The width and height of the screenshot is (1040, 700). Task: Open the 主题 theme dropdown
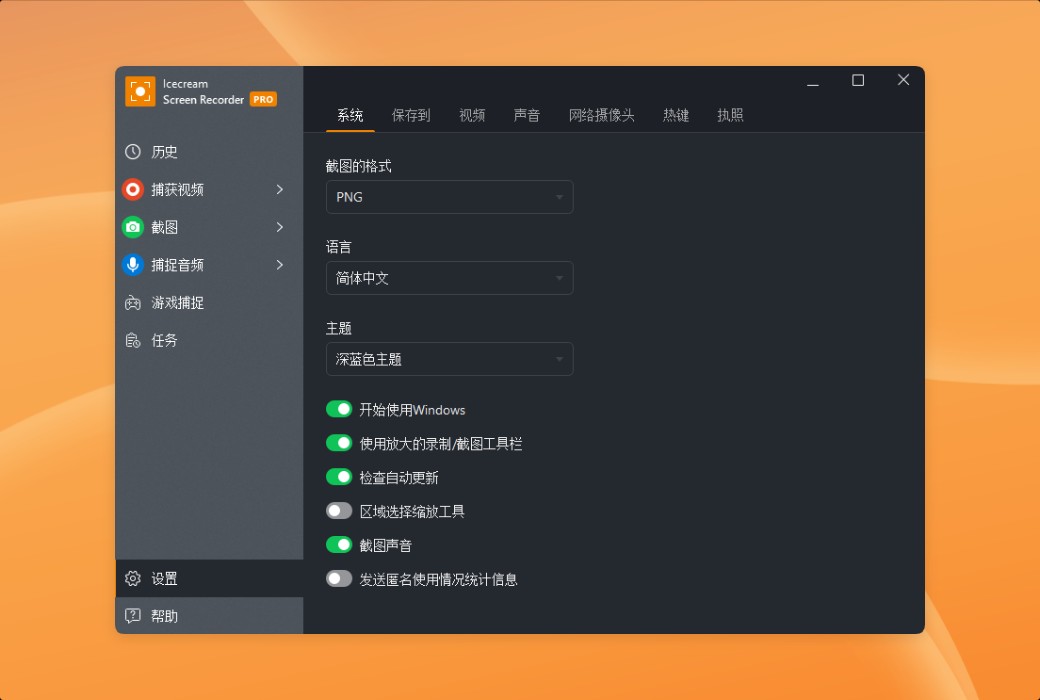pos(449,359)
